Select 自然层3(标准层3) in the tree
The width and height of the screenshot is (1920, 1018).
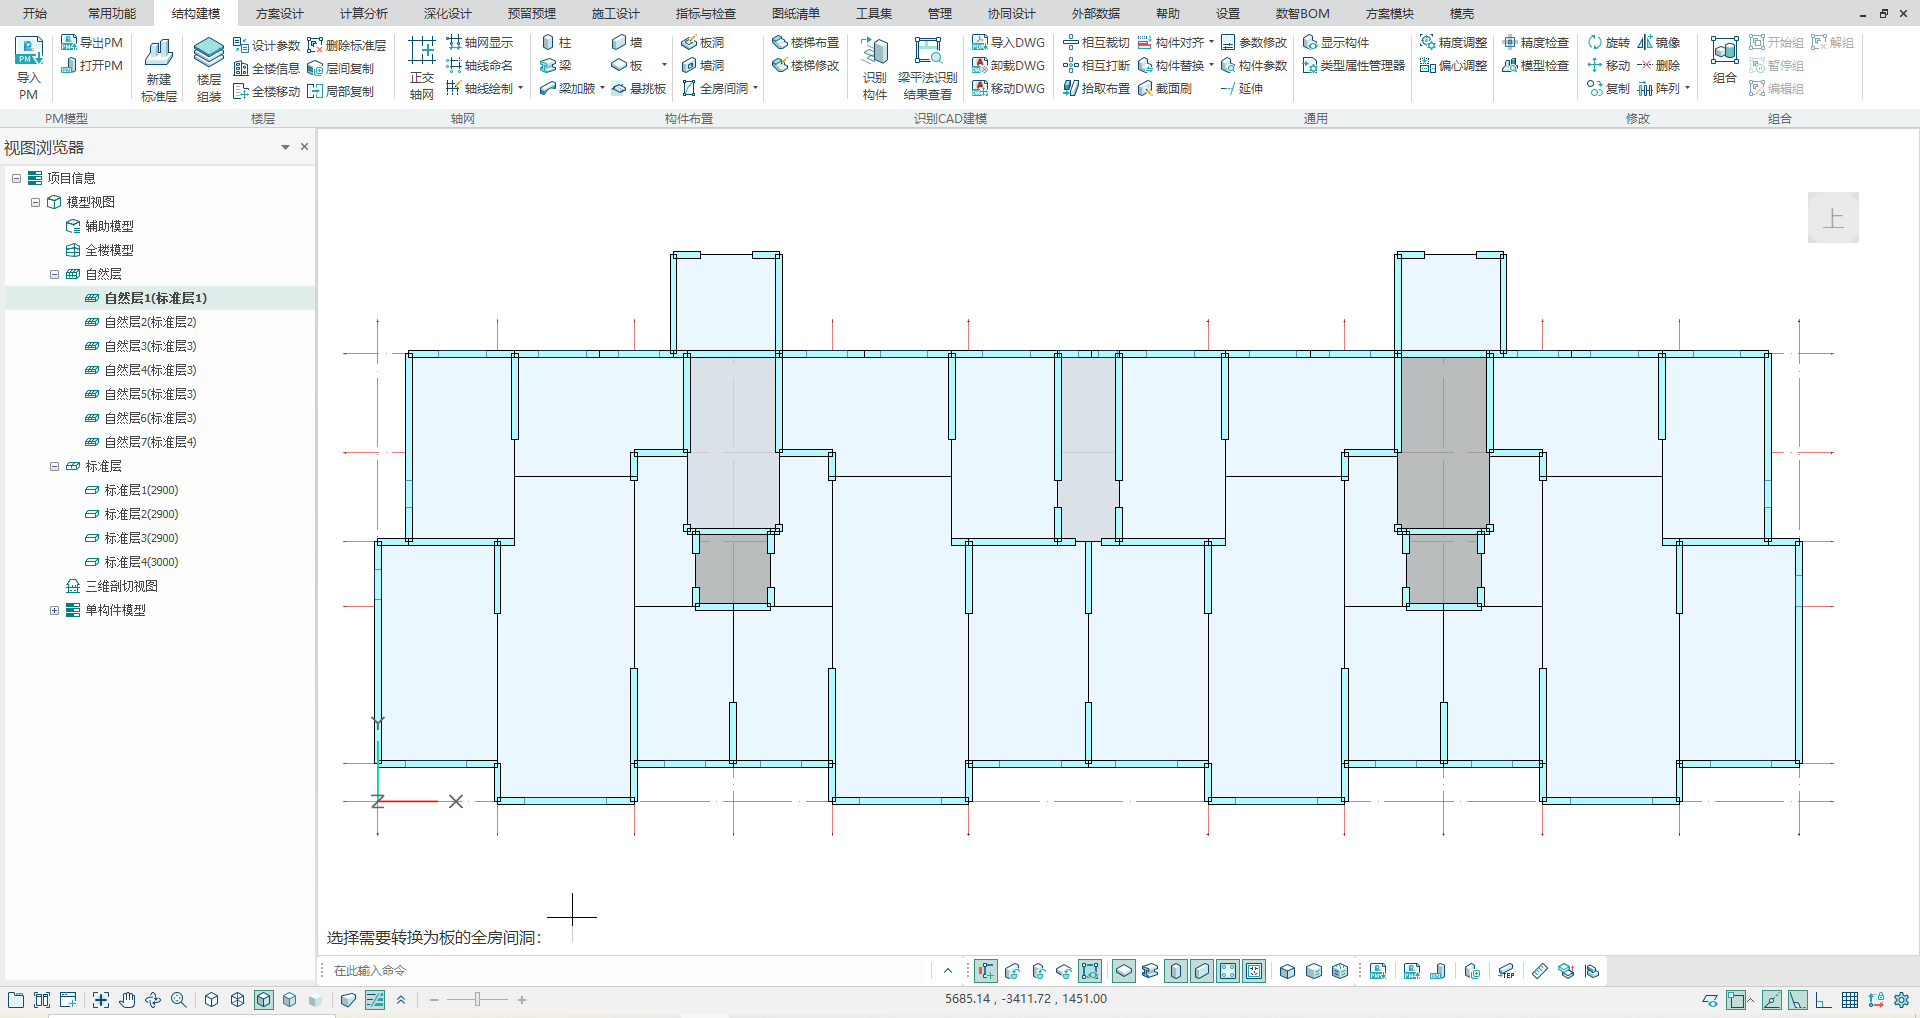click(x=150, y=346)
